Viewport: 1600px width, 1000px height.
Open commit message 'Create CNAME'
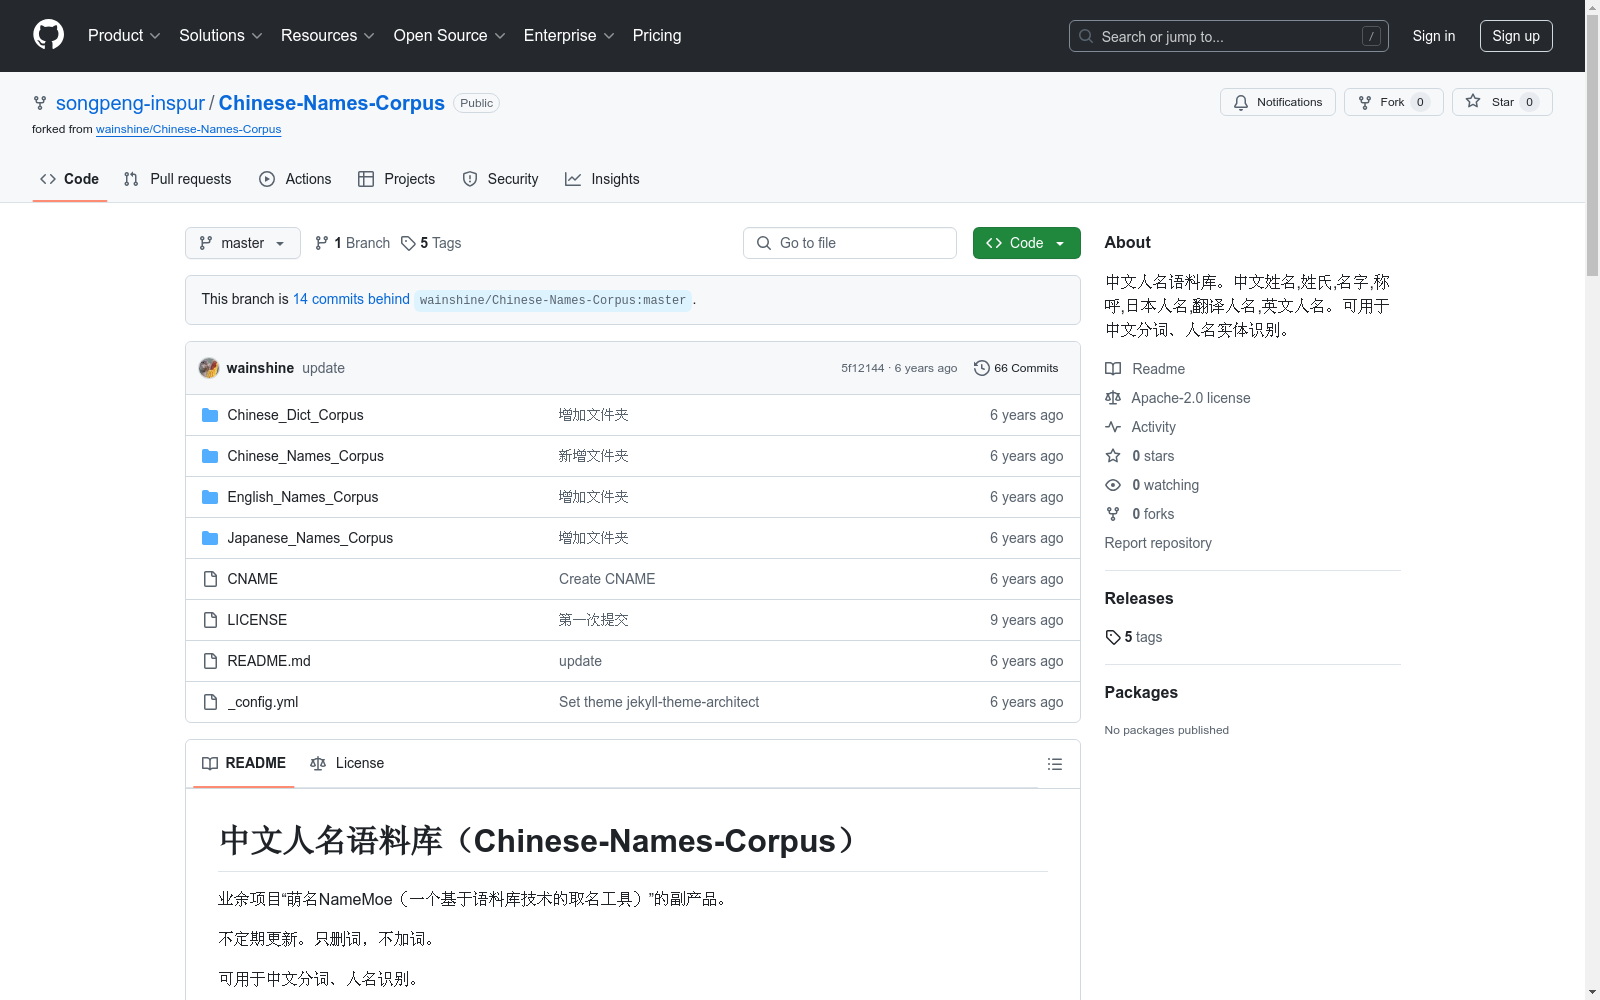[607, 579]
